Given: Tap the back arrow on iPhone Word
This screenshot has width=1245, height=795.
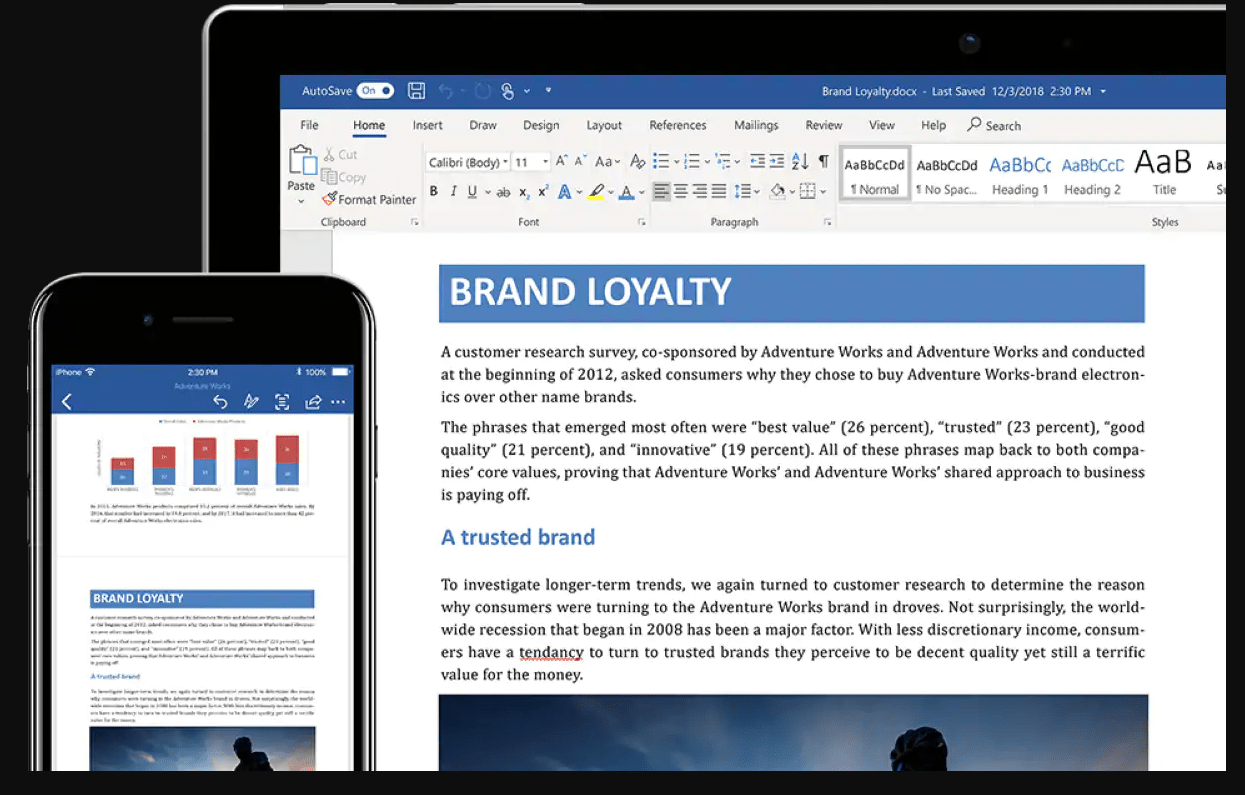Looking at the screenshot, I should (x=67, y=402).
